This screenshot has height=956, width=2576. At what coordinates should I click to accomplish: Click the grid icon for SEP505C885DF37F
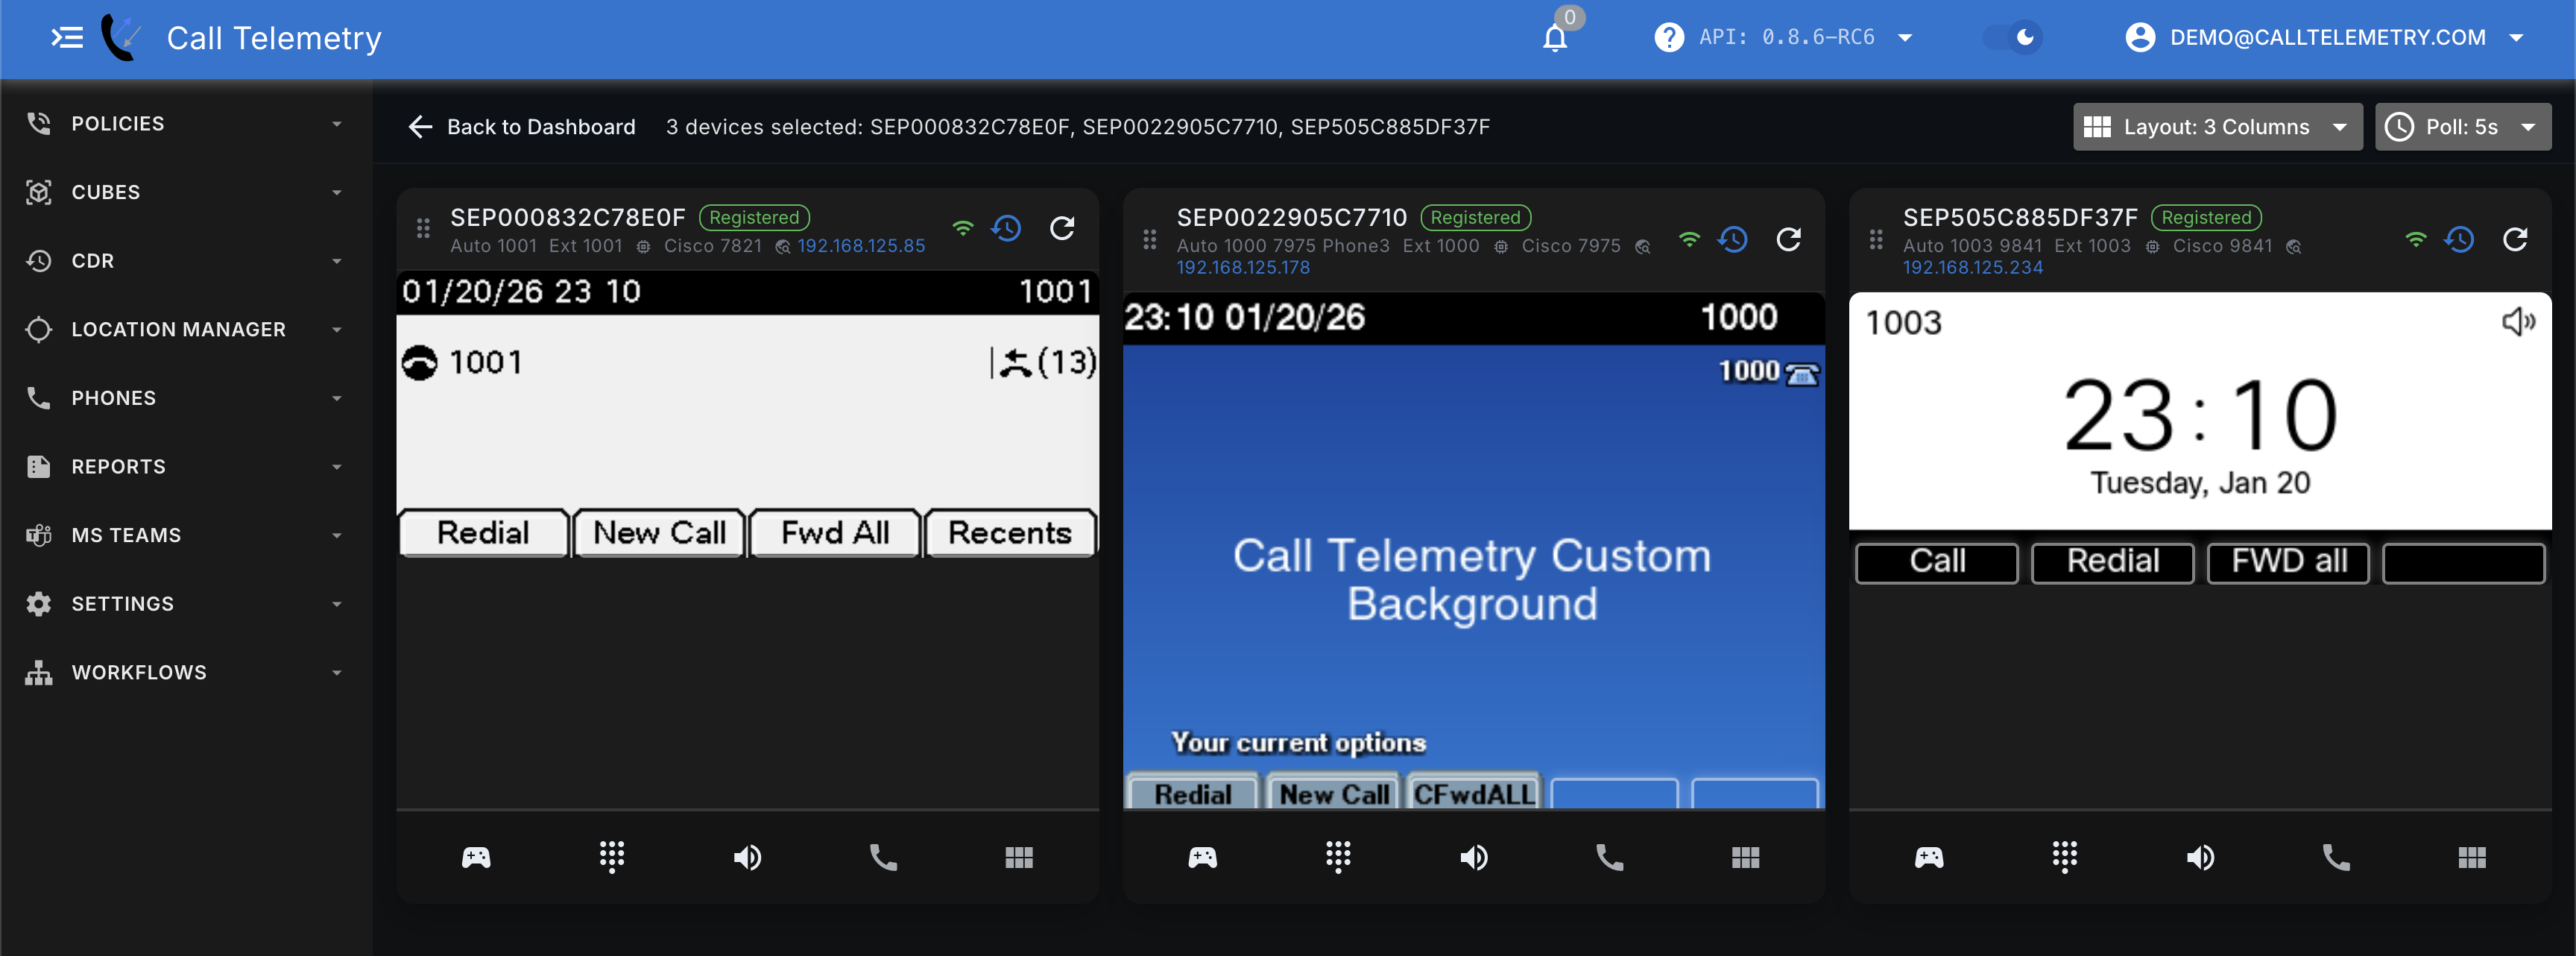(x=2472, y=858)
